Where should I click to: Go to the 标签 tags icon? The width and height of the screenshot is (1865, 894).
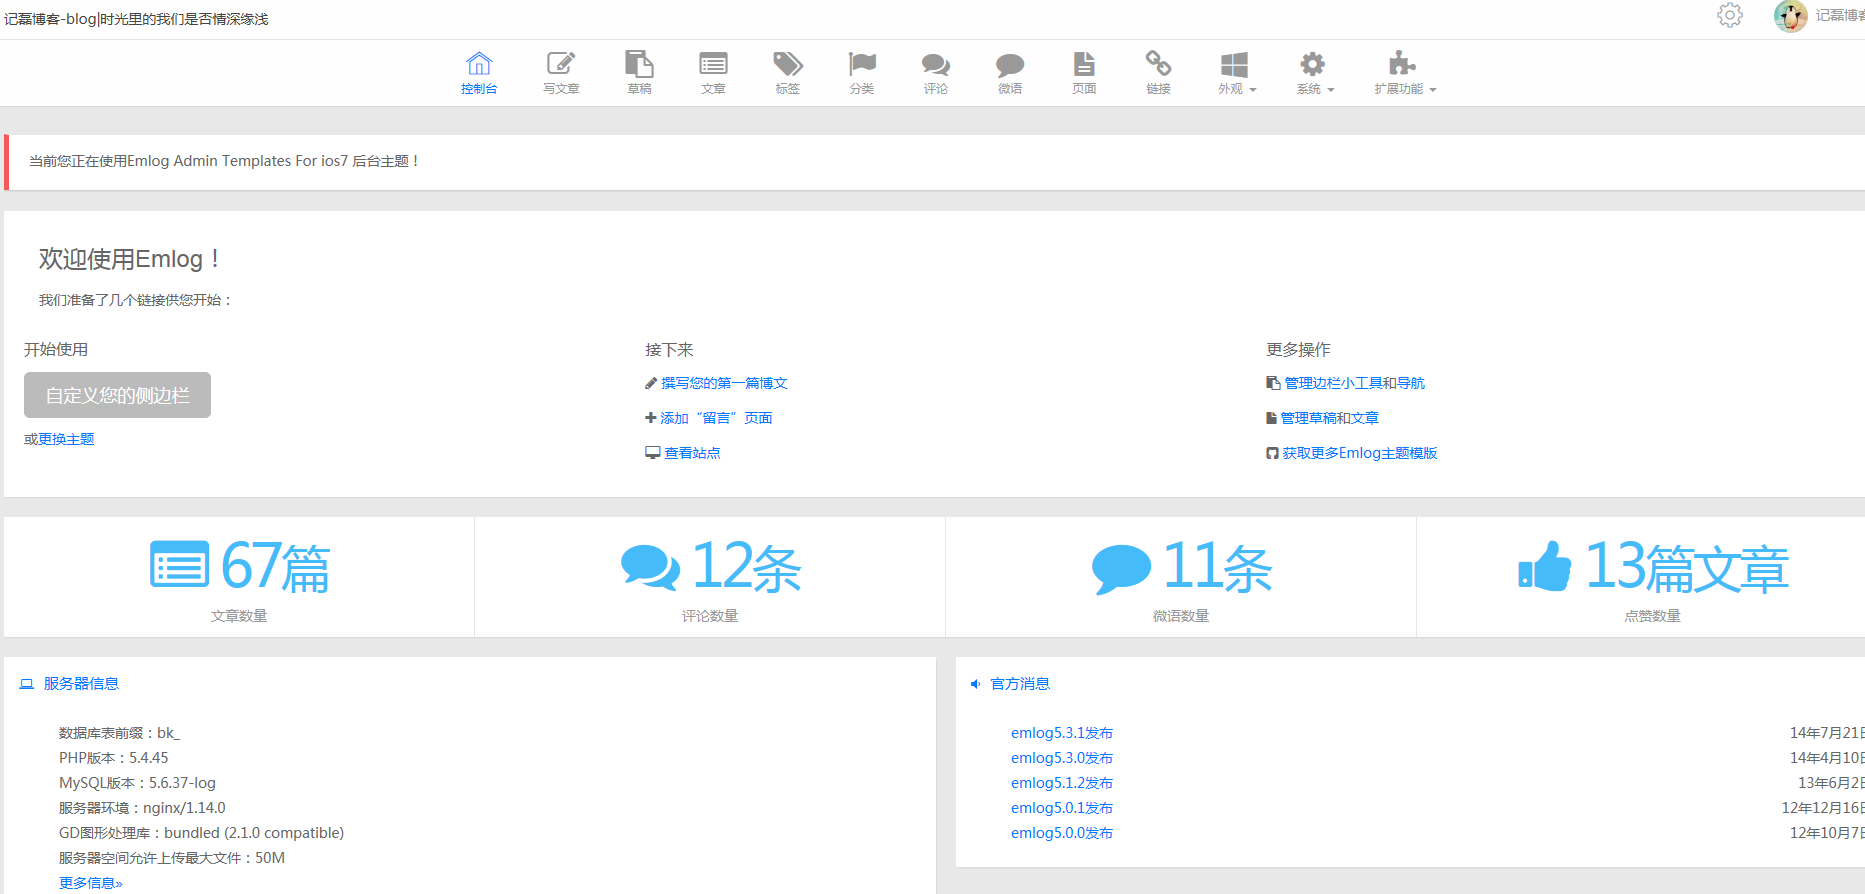(x=787, y=65)
